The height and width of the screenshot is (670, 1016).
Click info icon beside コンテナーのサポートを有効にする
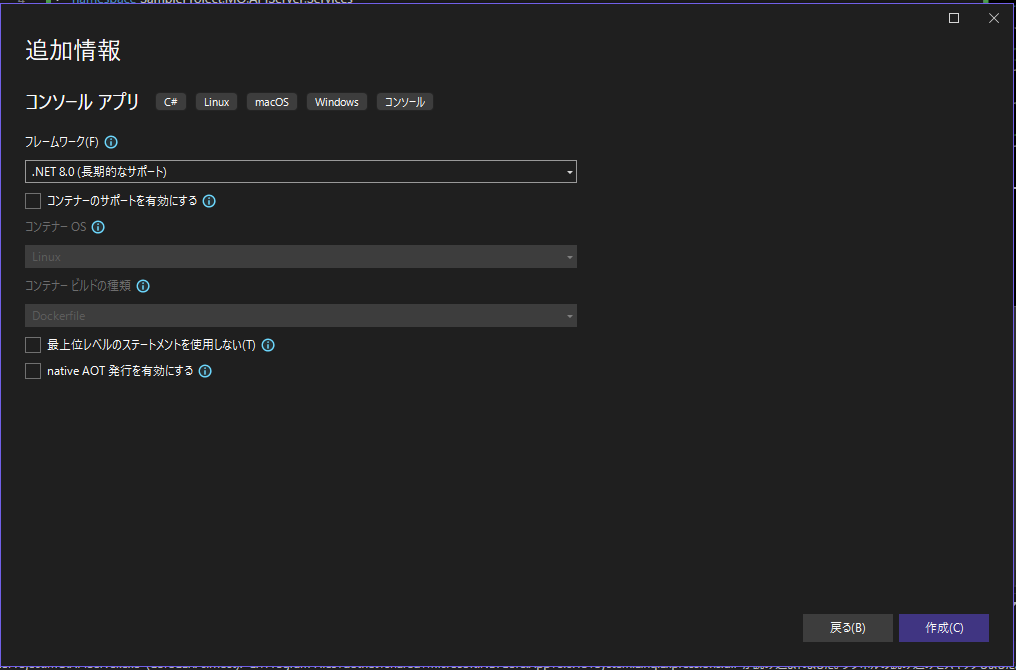coord(209,201)
